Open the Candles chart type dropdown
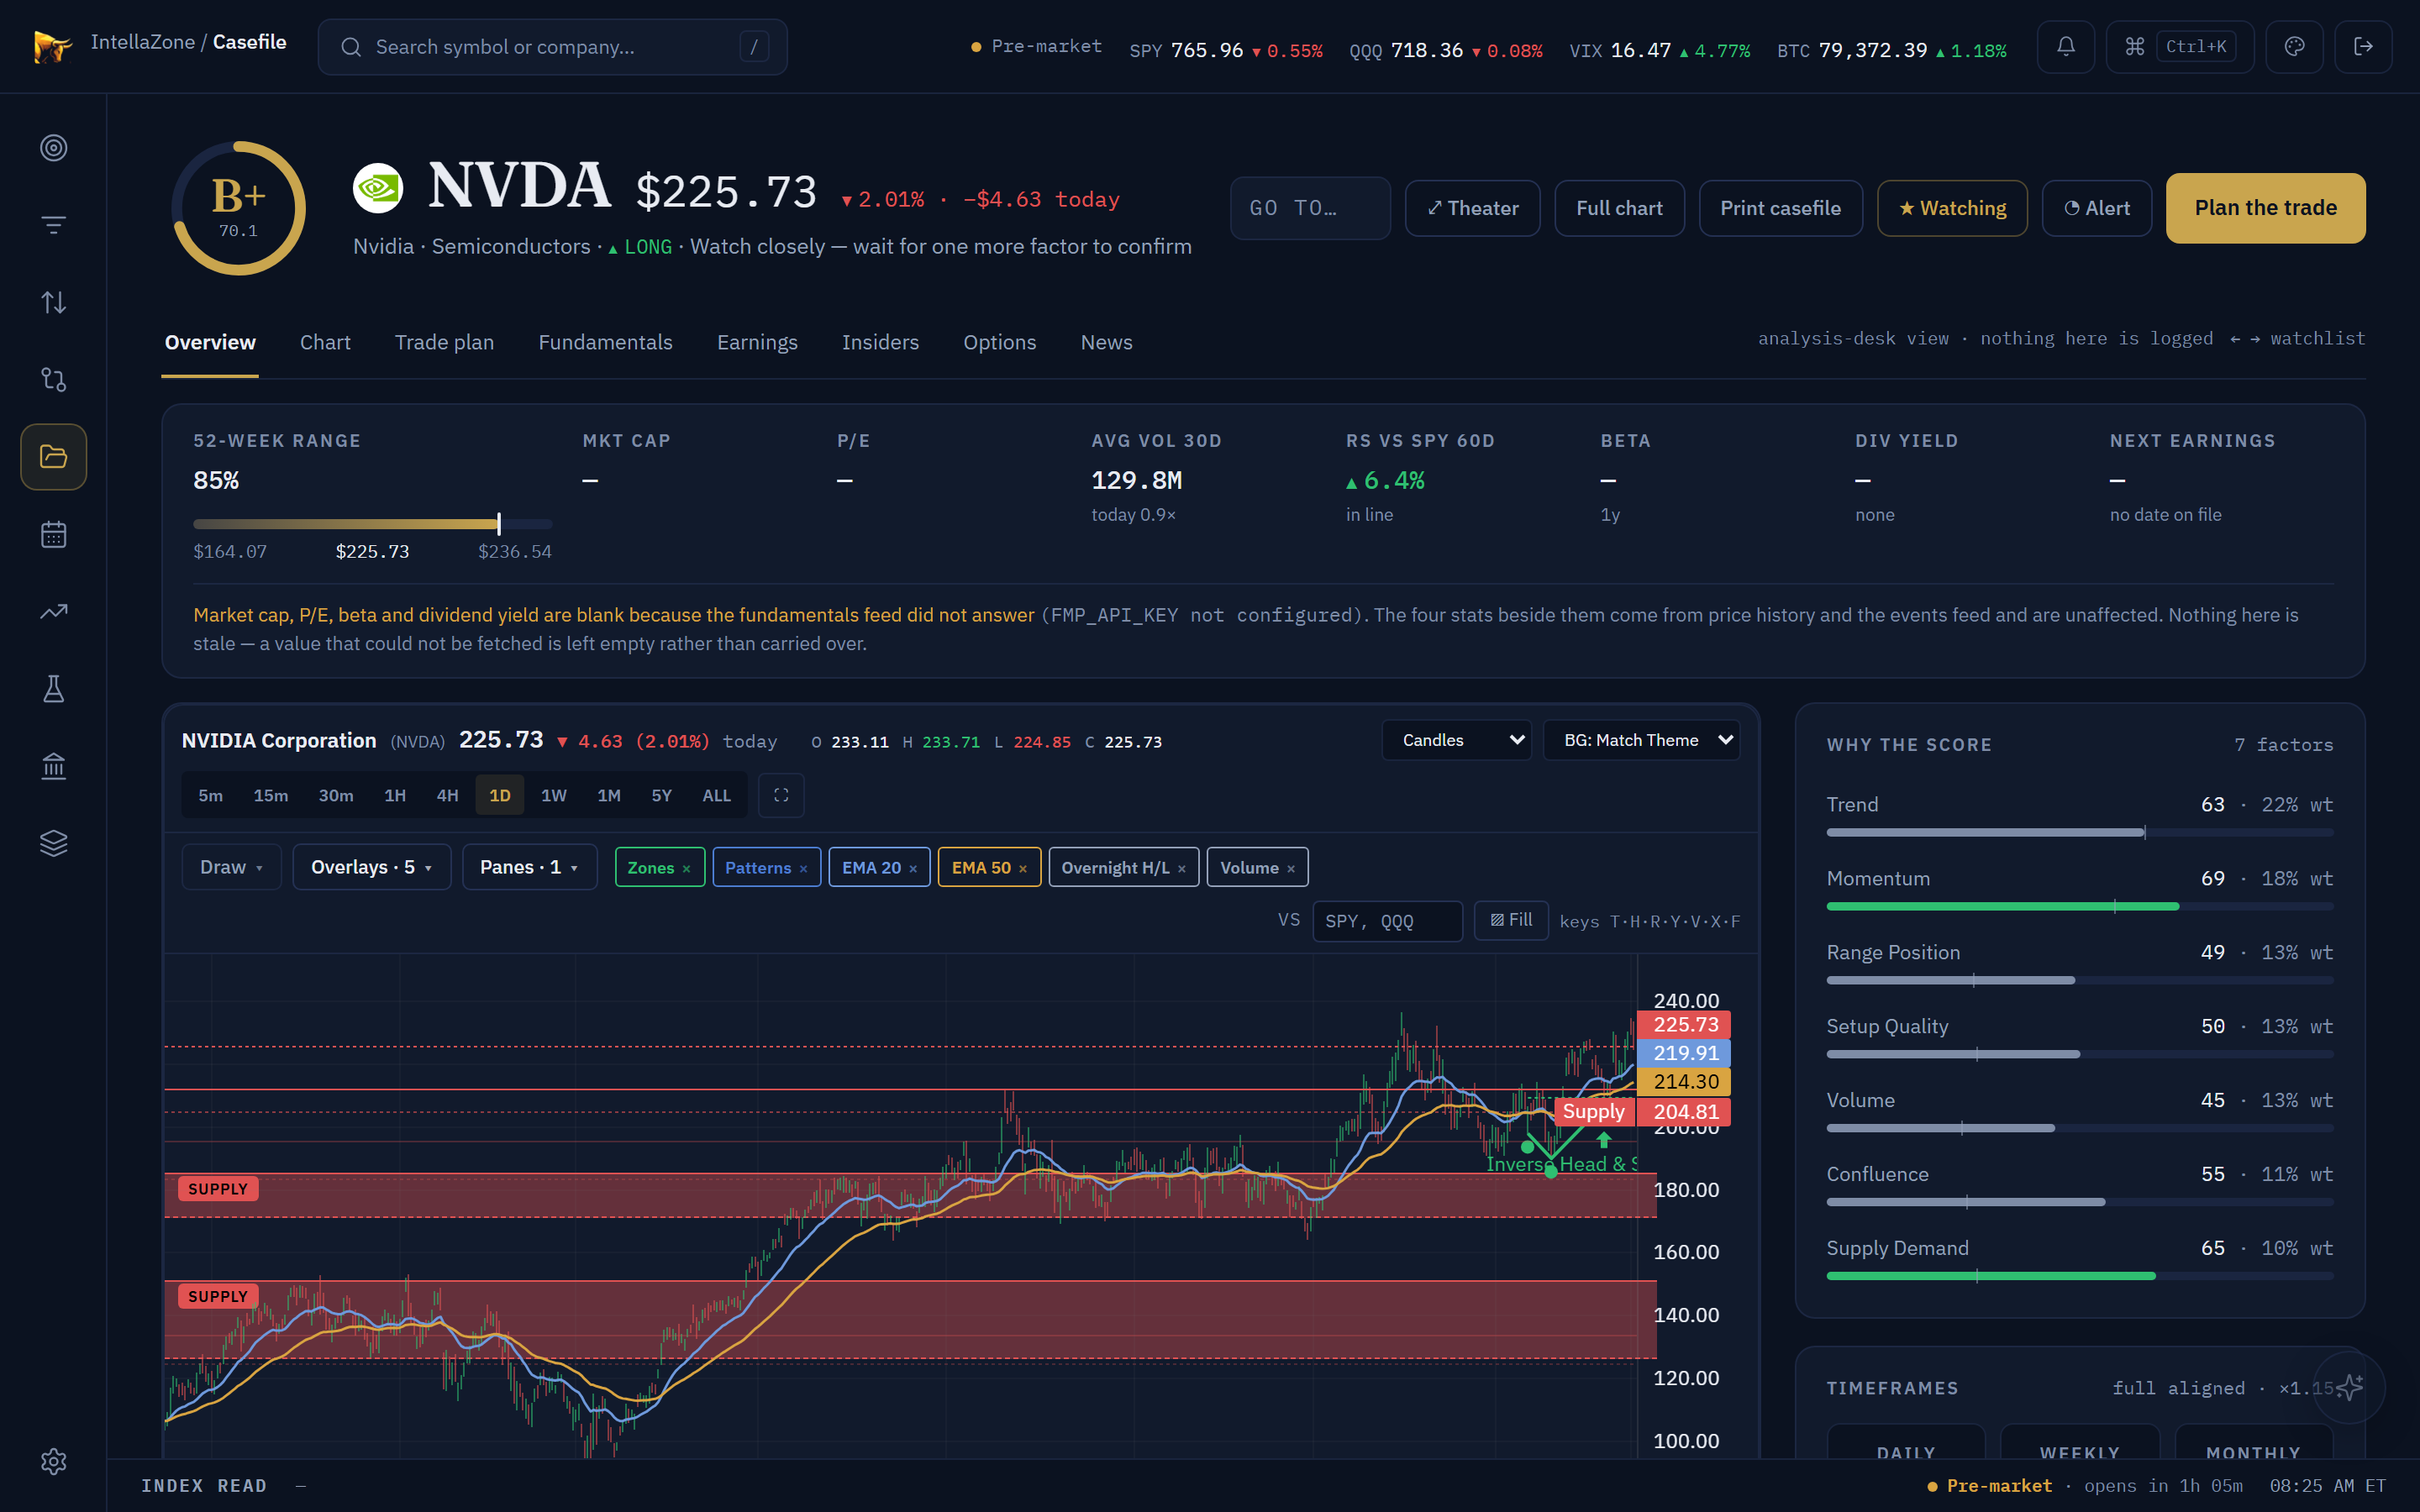Screen dimensions: 2420x1512 coord(1456,740)
